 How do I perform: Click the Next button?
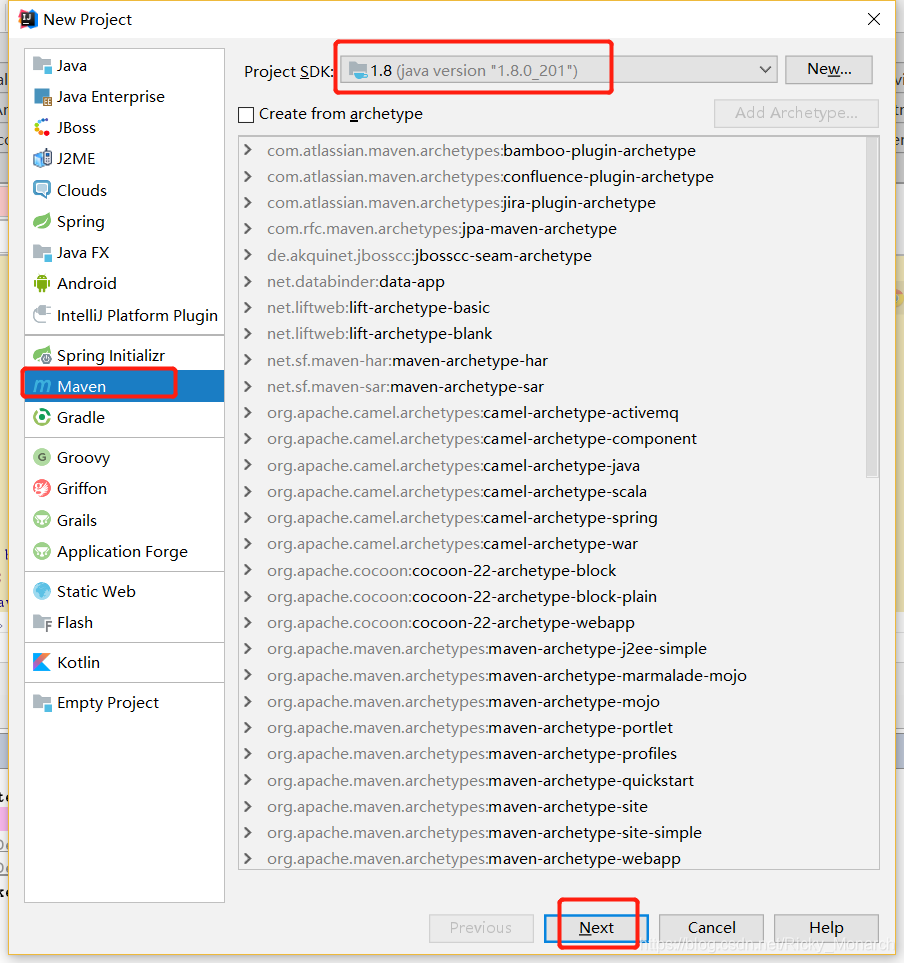tap(596, 927)
